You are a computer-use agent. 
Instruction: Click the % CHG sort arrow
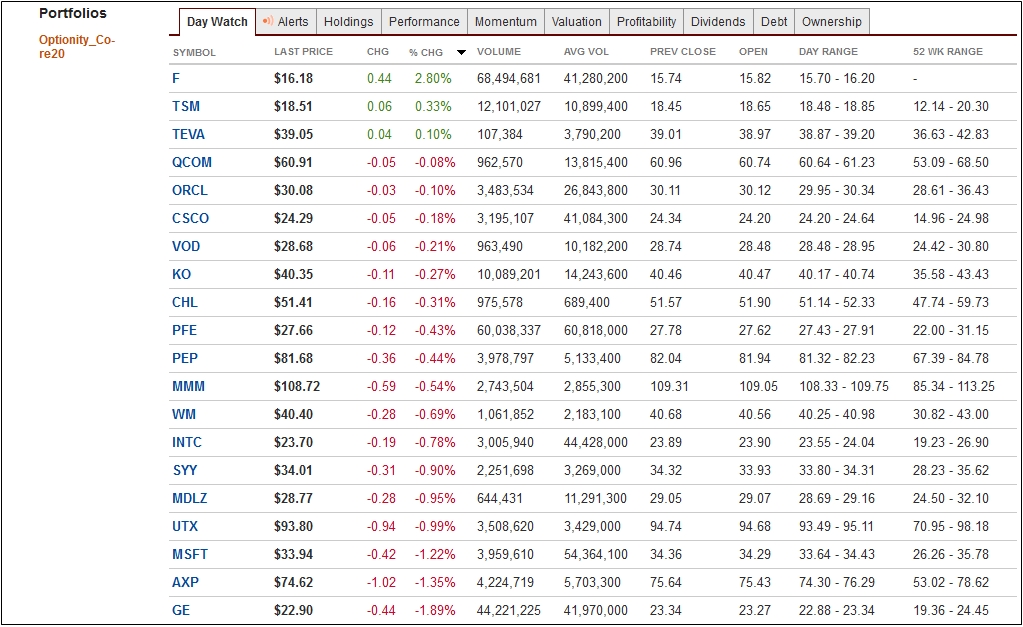pyautogui.click(x=461, y=52)
